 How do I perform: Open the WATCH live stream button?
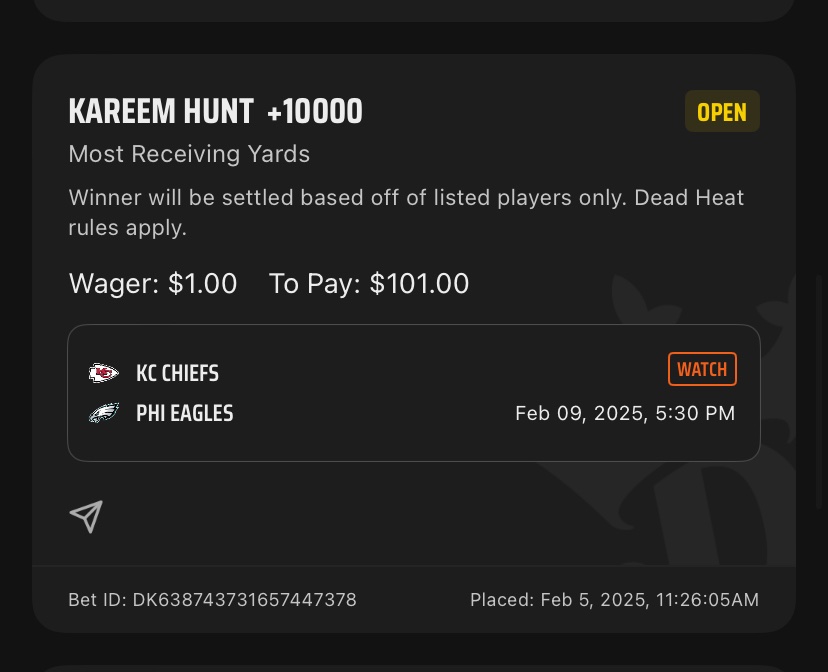coord(702,369)
